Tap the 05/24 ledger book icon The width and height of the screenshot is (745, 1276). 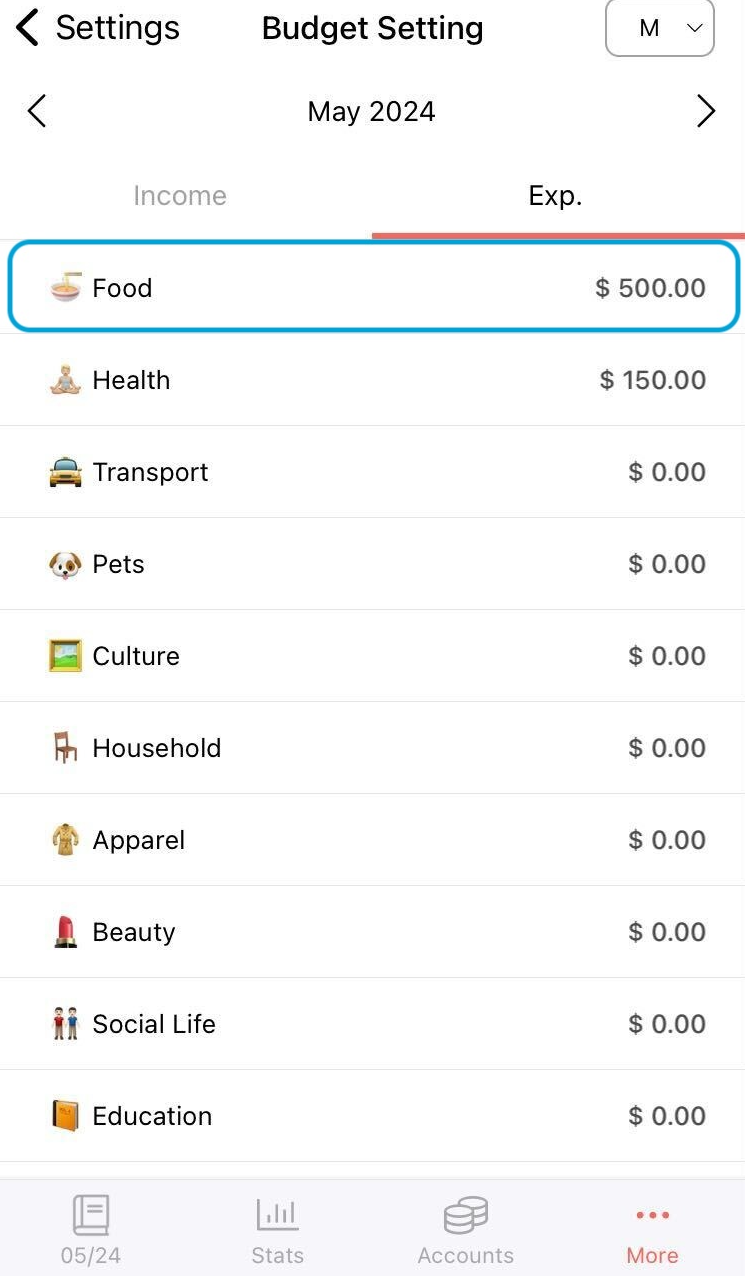tap(91, 1215)
